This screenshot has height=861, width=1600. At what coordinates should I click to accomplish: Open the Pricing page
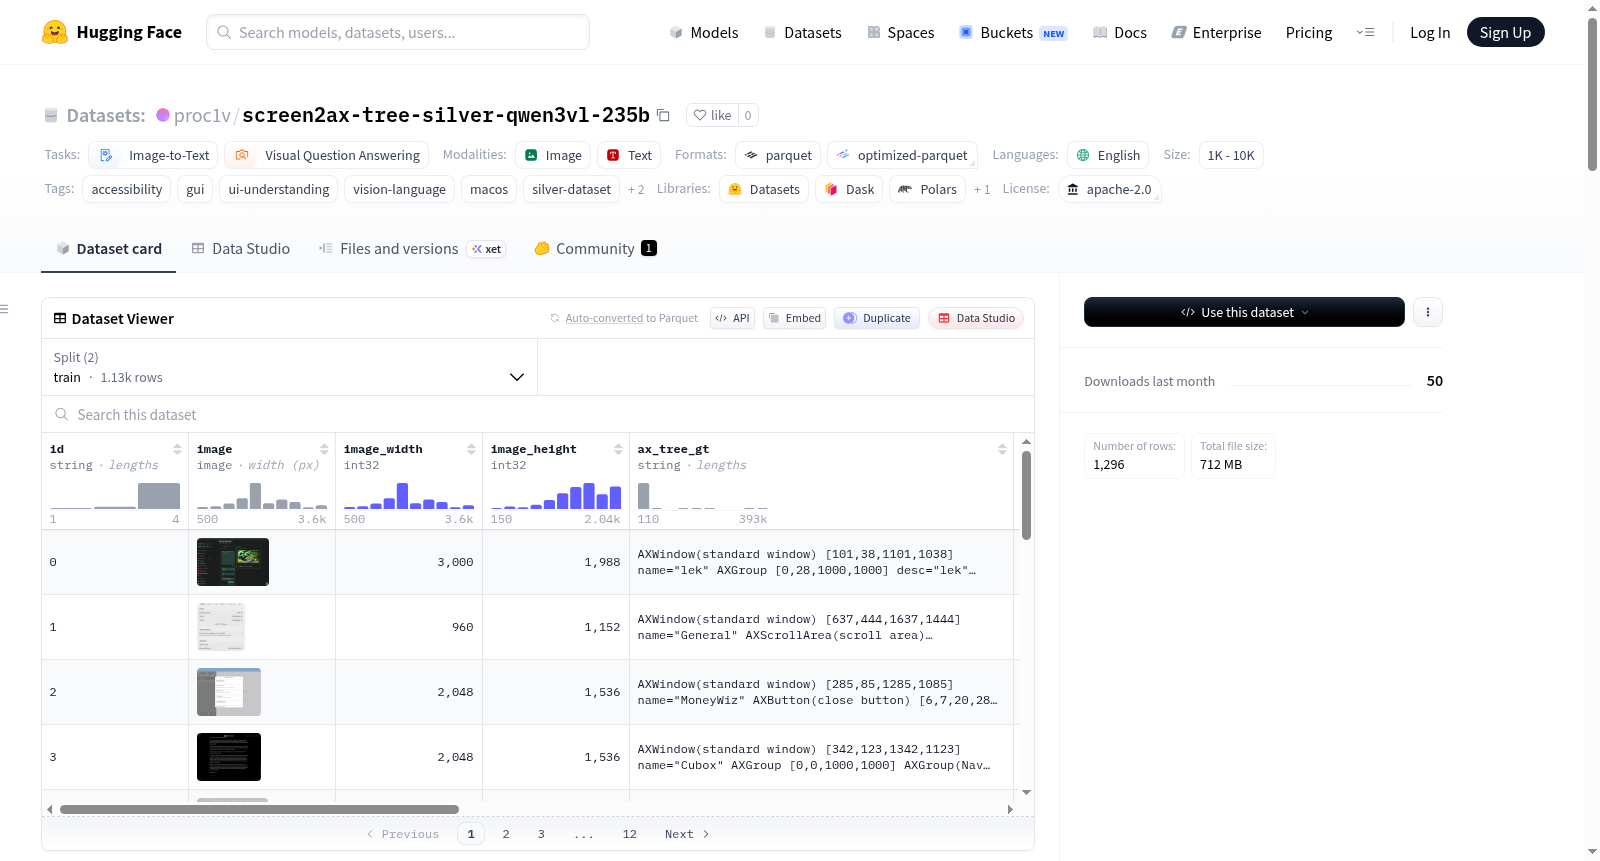(1309, 32)
